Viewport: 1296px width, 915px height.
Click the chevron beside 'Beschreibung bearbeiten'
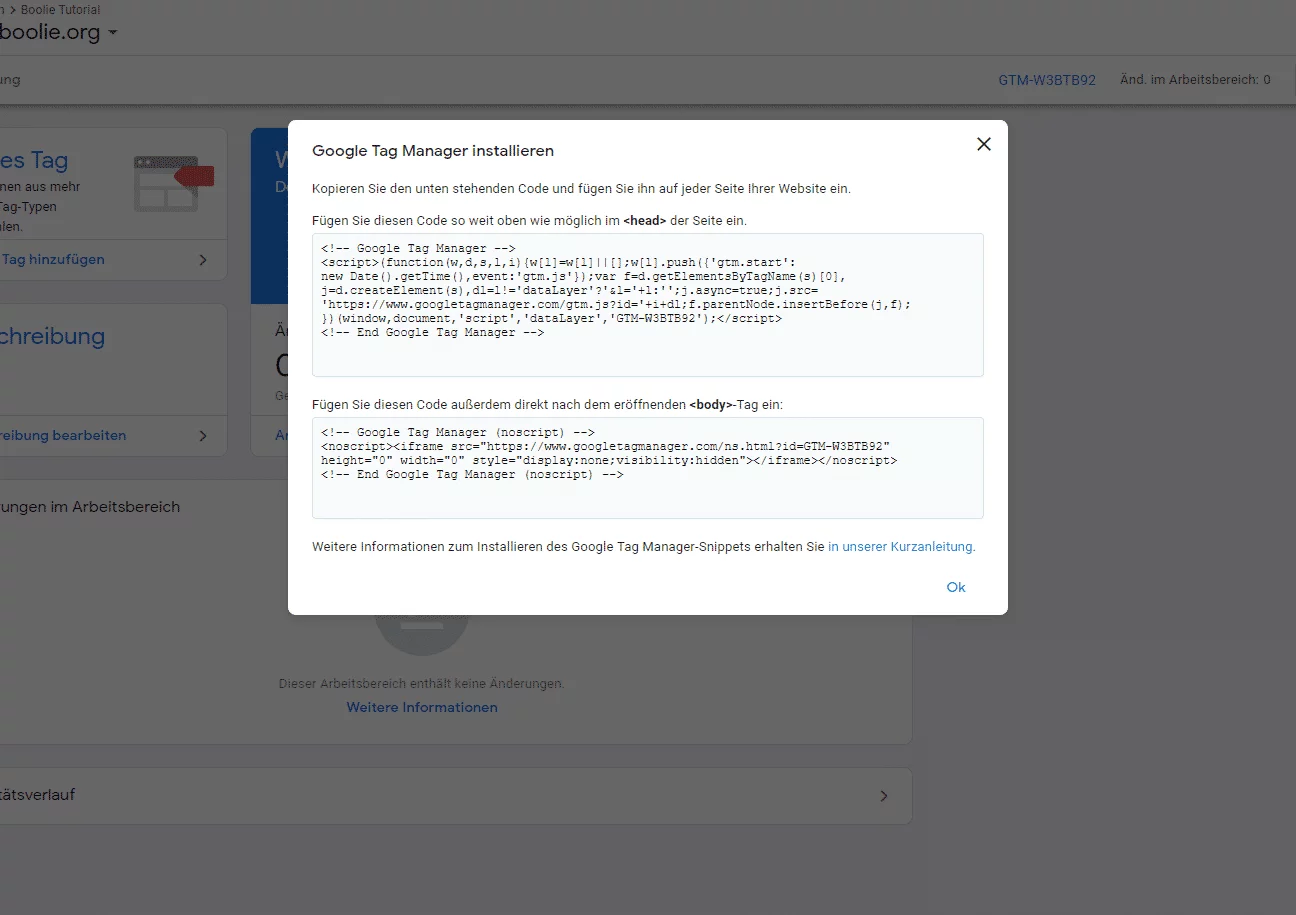pyautogui.click(x=203, y=436)
